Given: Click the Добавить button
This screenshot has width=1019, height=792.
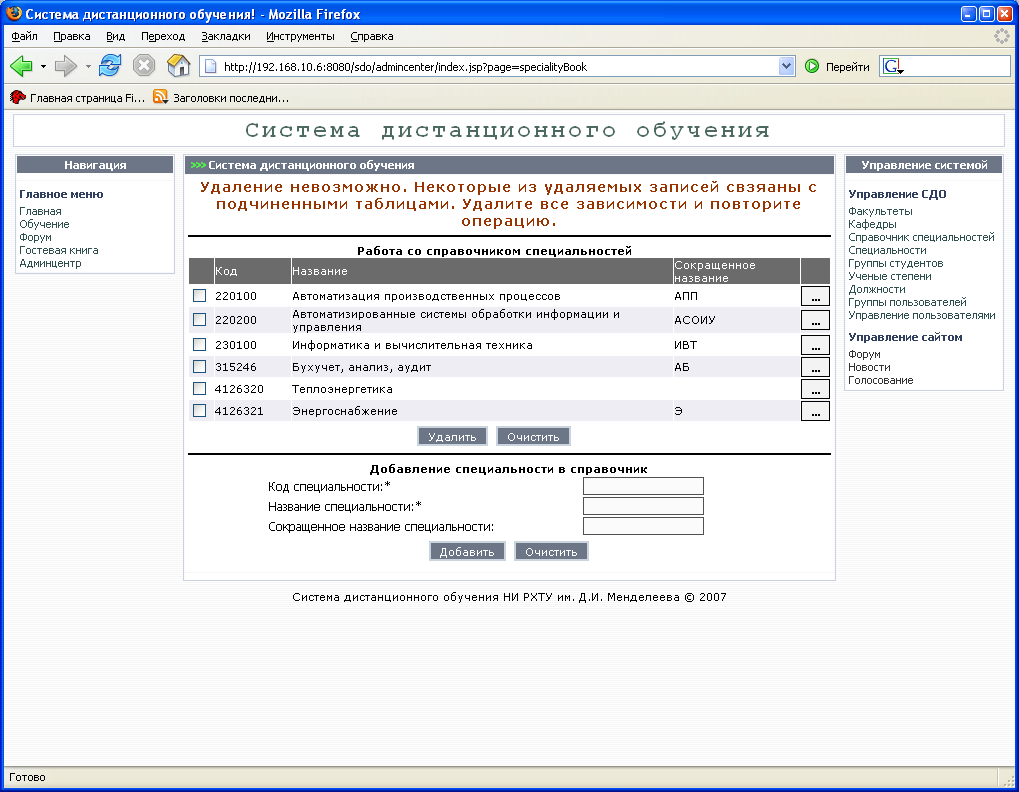Looking at the screenshot, I should pyautogui.click(x=467, y=552).
